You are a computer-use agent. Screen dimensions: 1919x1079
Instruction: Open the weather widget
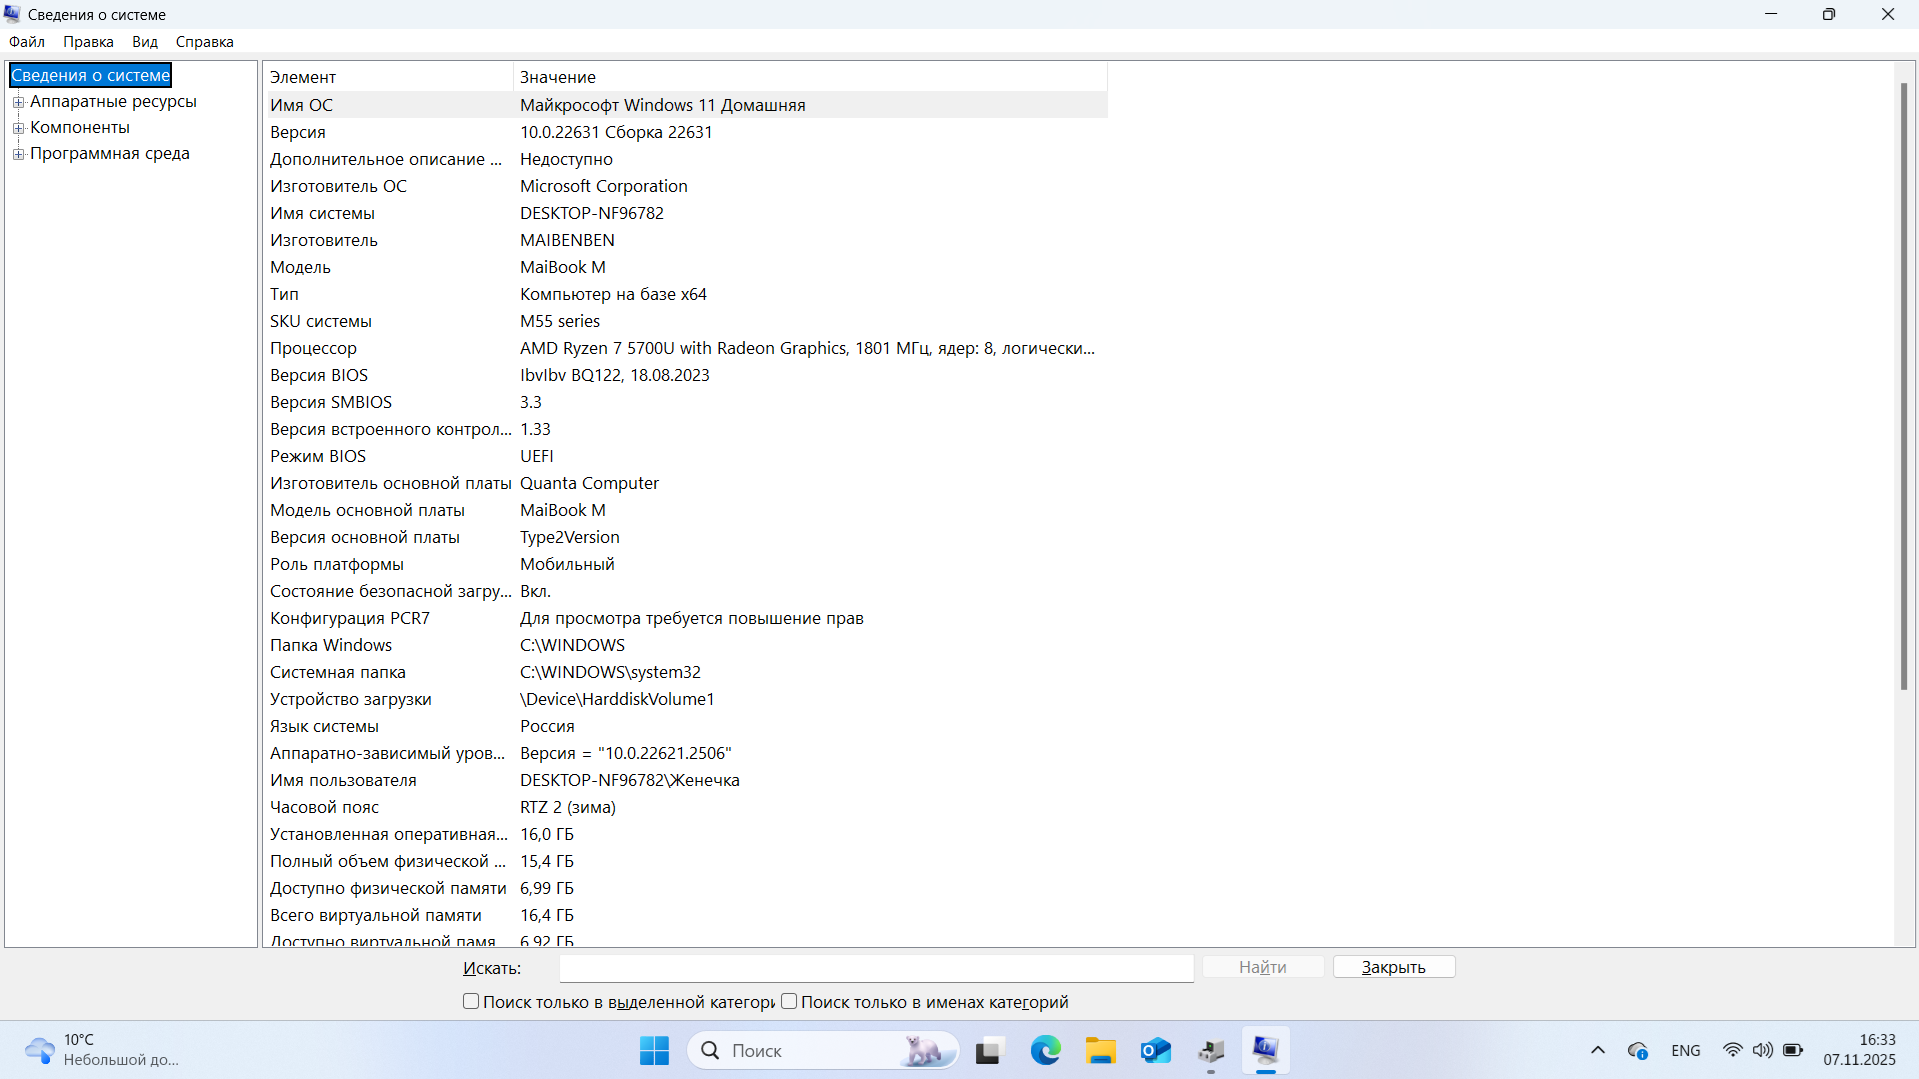click(102, 1050)
